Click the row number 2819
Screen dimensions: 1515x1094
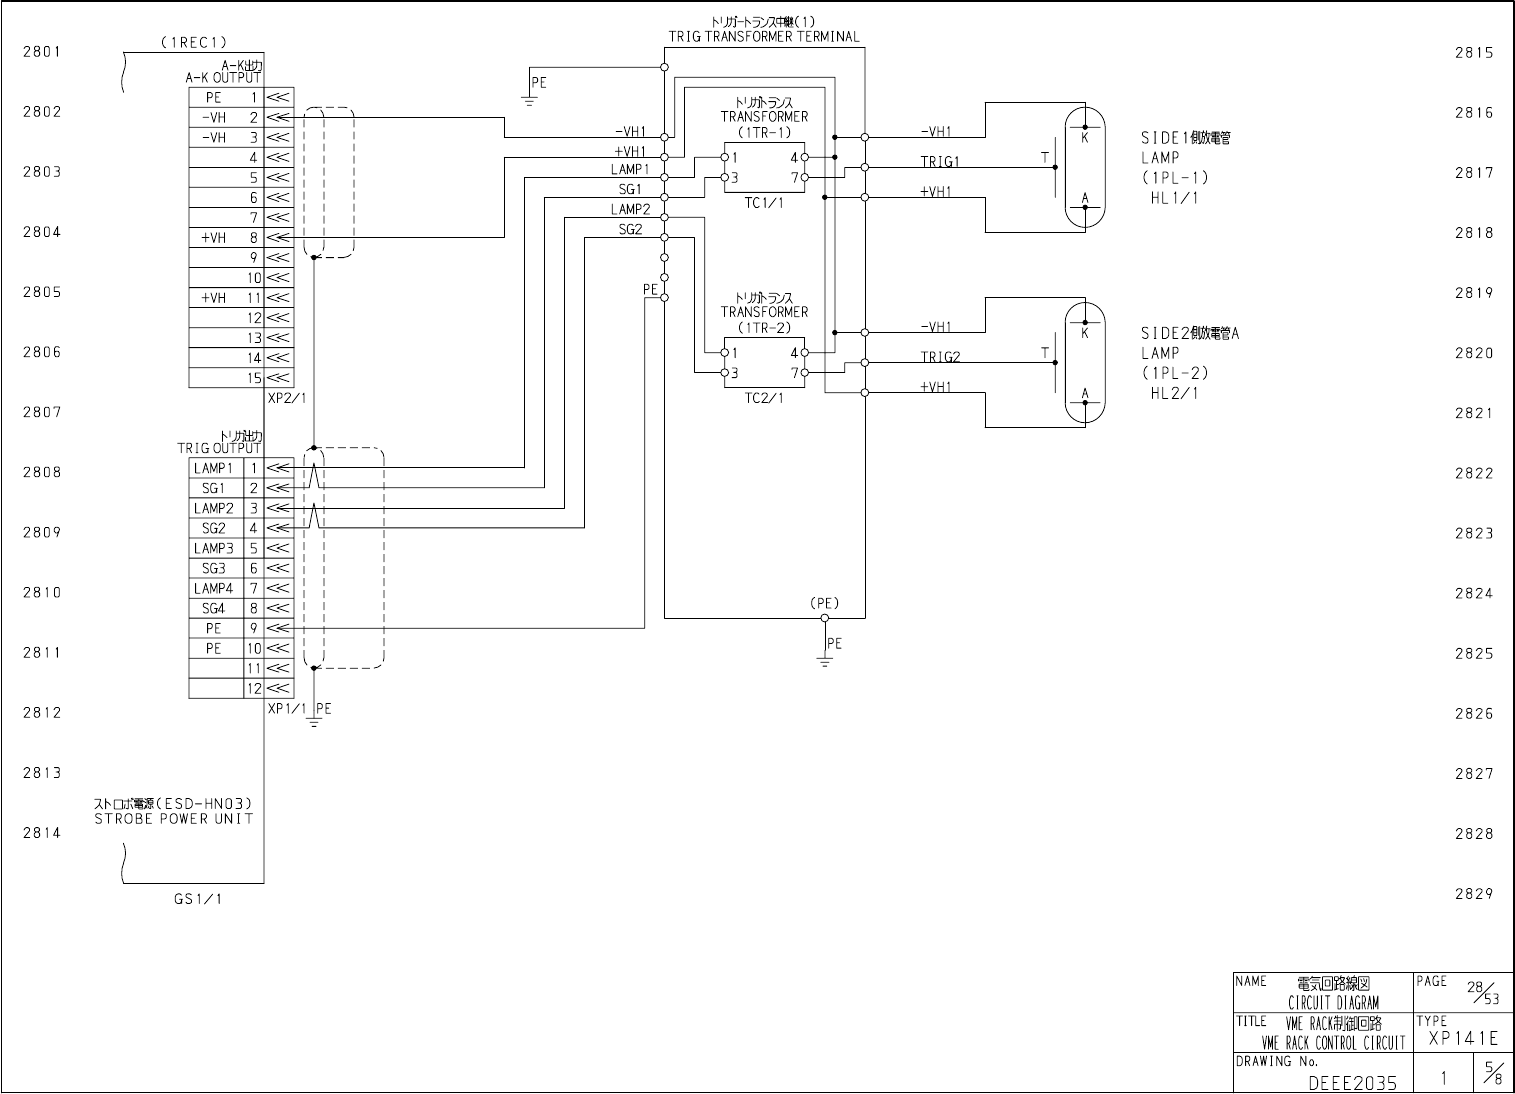click(x=1474, y=293)
